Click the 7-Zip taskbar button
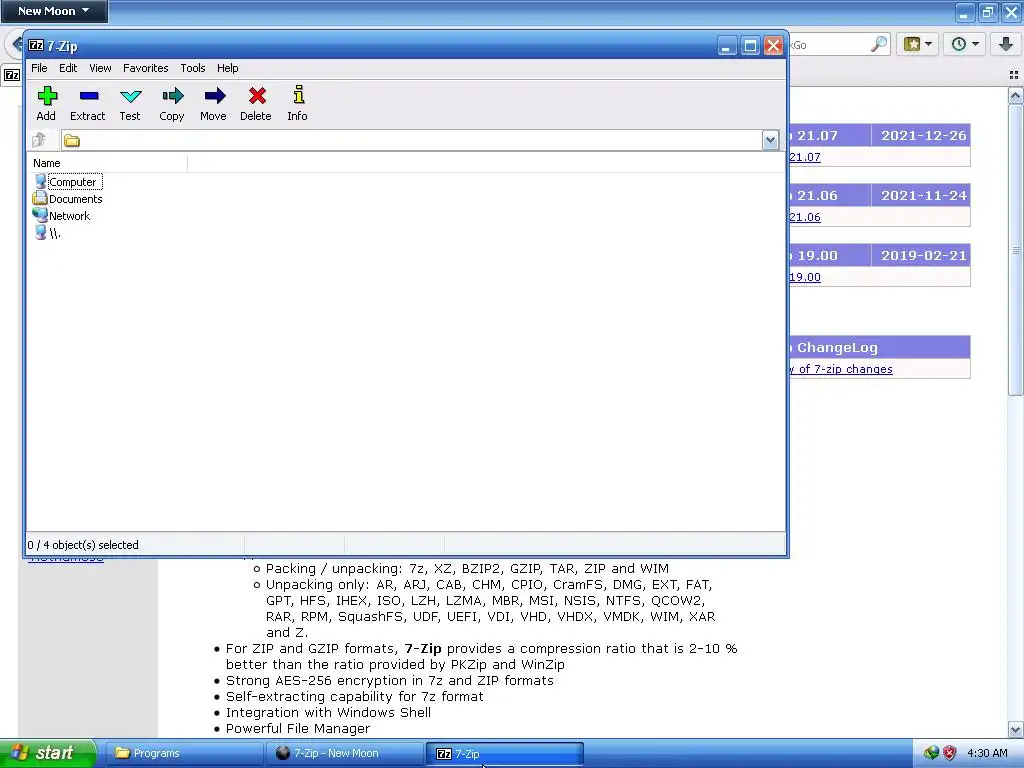The height and width of the screenshot is (768, 1024). [x=504, y=753]
